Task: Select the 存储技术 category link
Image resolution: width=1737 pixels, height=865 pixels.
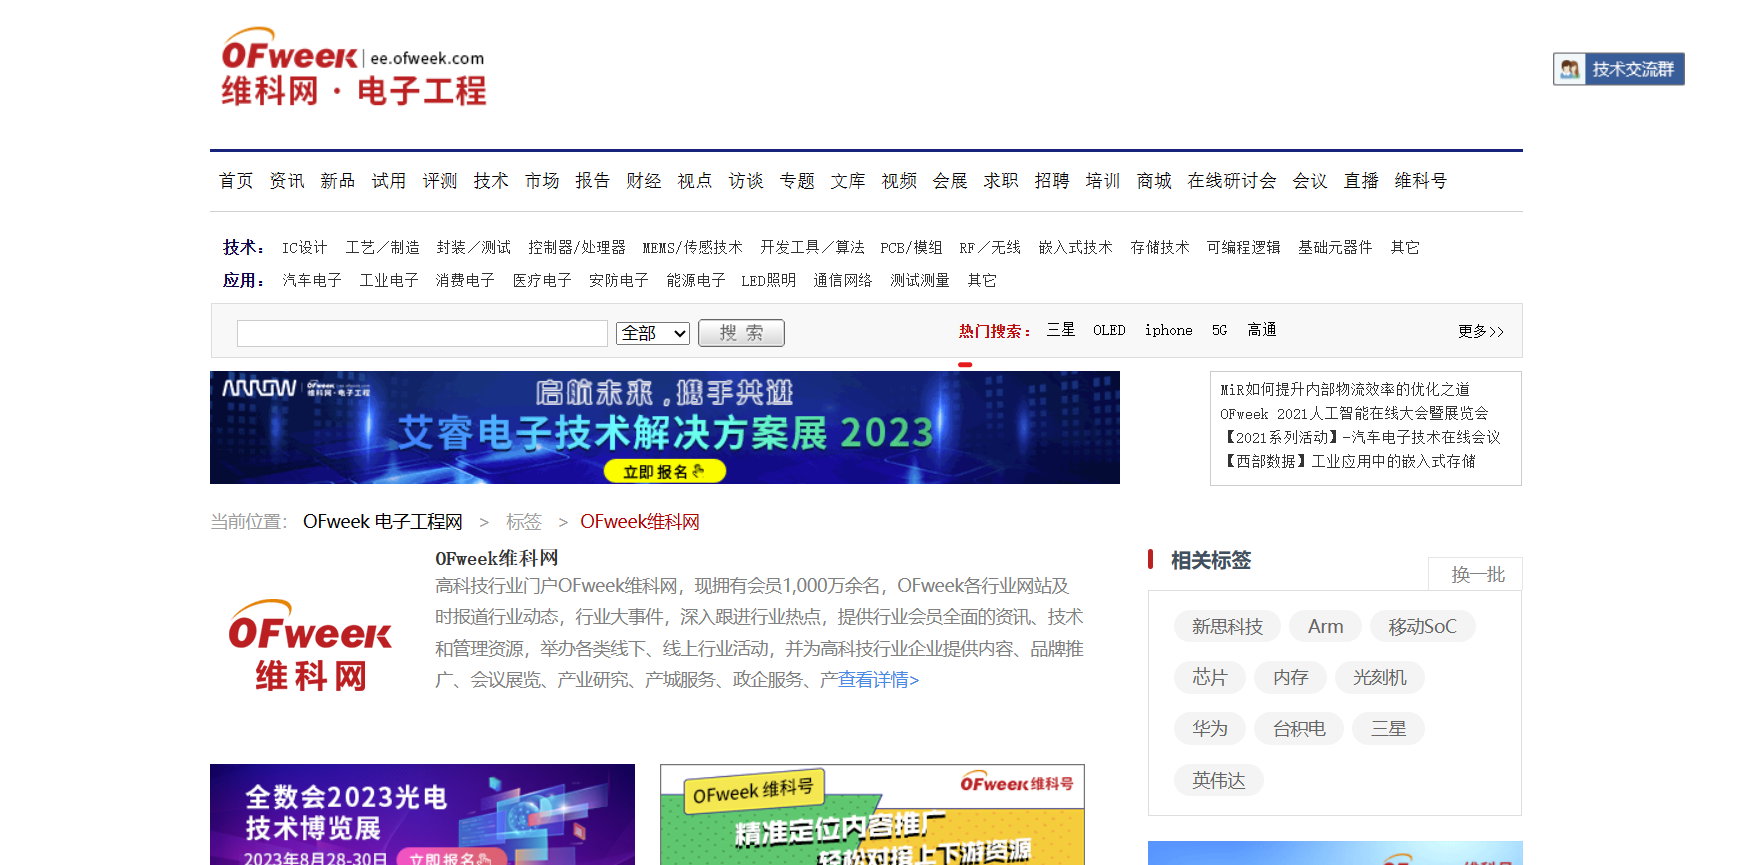Action: tap(1160, 248)
